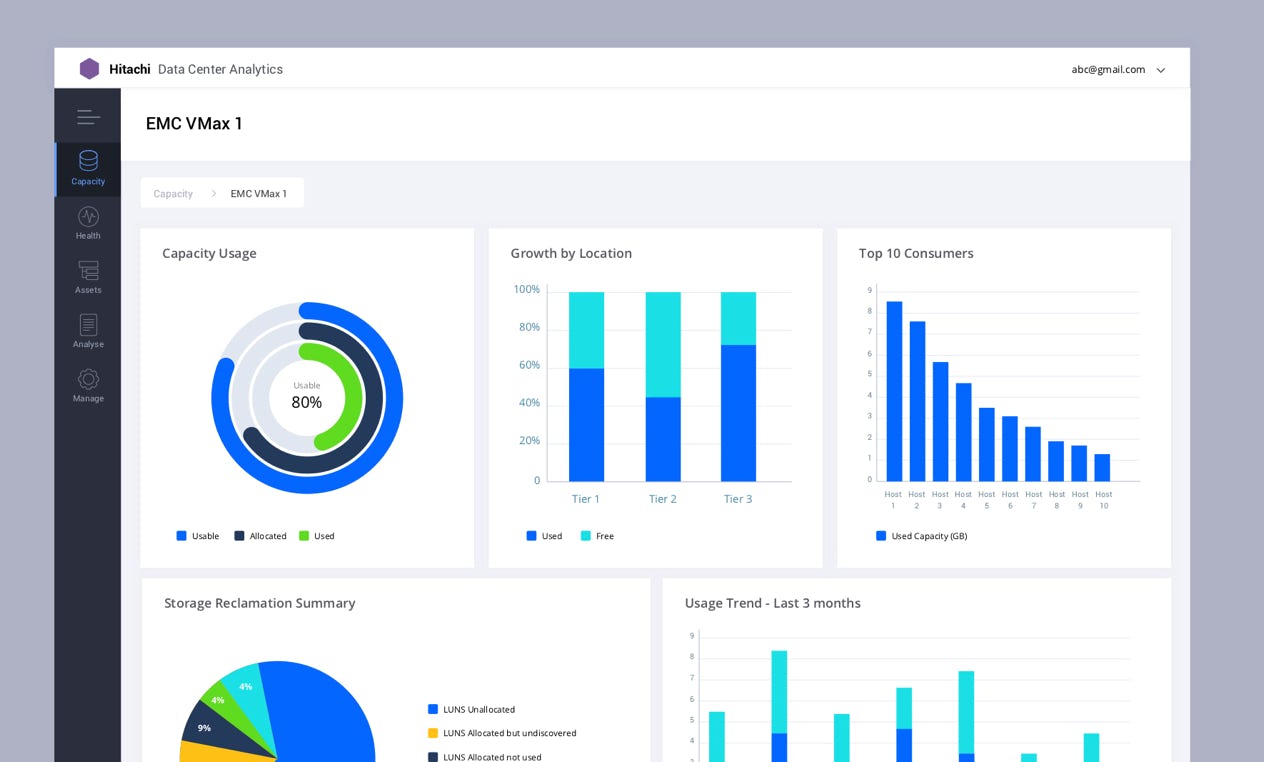Screen dimensions: 1264x762
Task: Toggle Used Capacity (GB) legend item
Action: pyautogui.click(x=921, y=536)
